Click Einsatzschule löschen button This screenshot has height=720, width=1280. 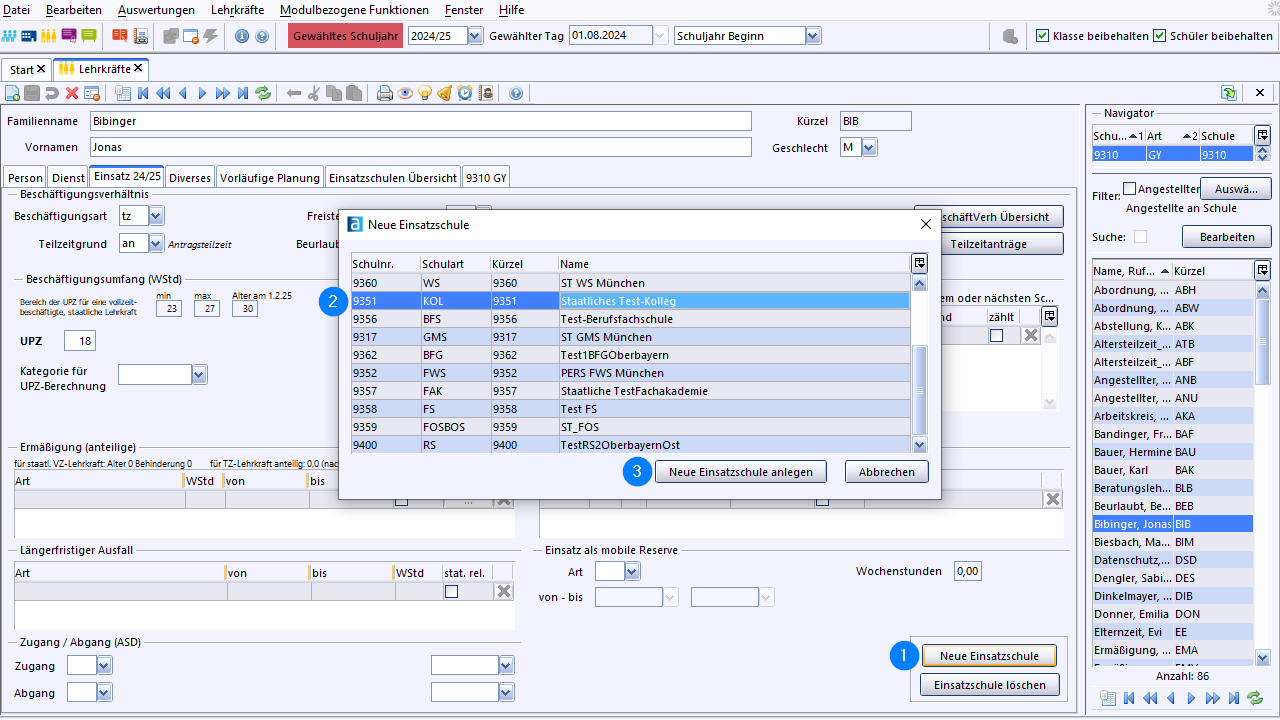pos(989,685)
